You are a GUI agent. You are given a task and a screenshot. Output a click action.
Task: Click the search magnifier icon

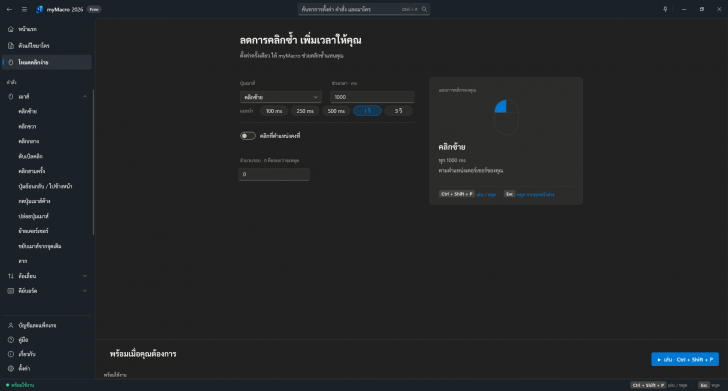coord(424,9)
